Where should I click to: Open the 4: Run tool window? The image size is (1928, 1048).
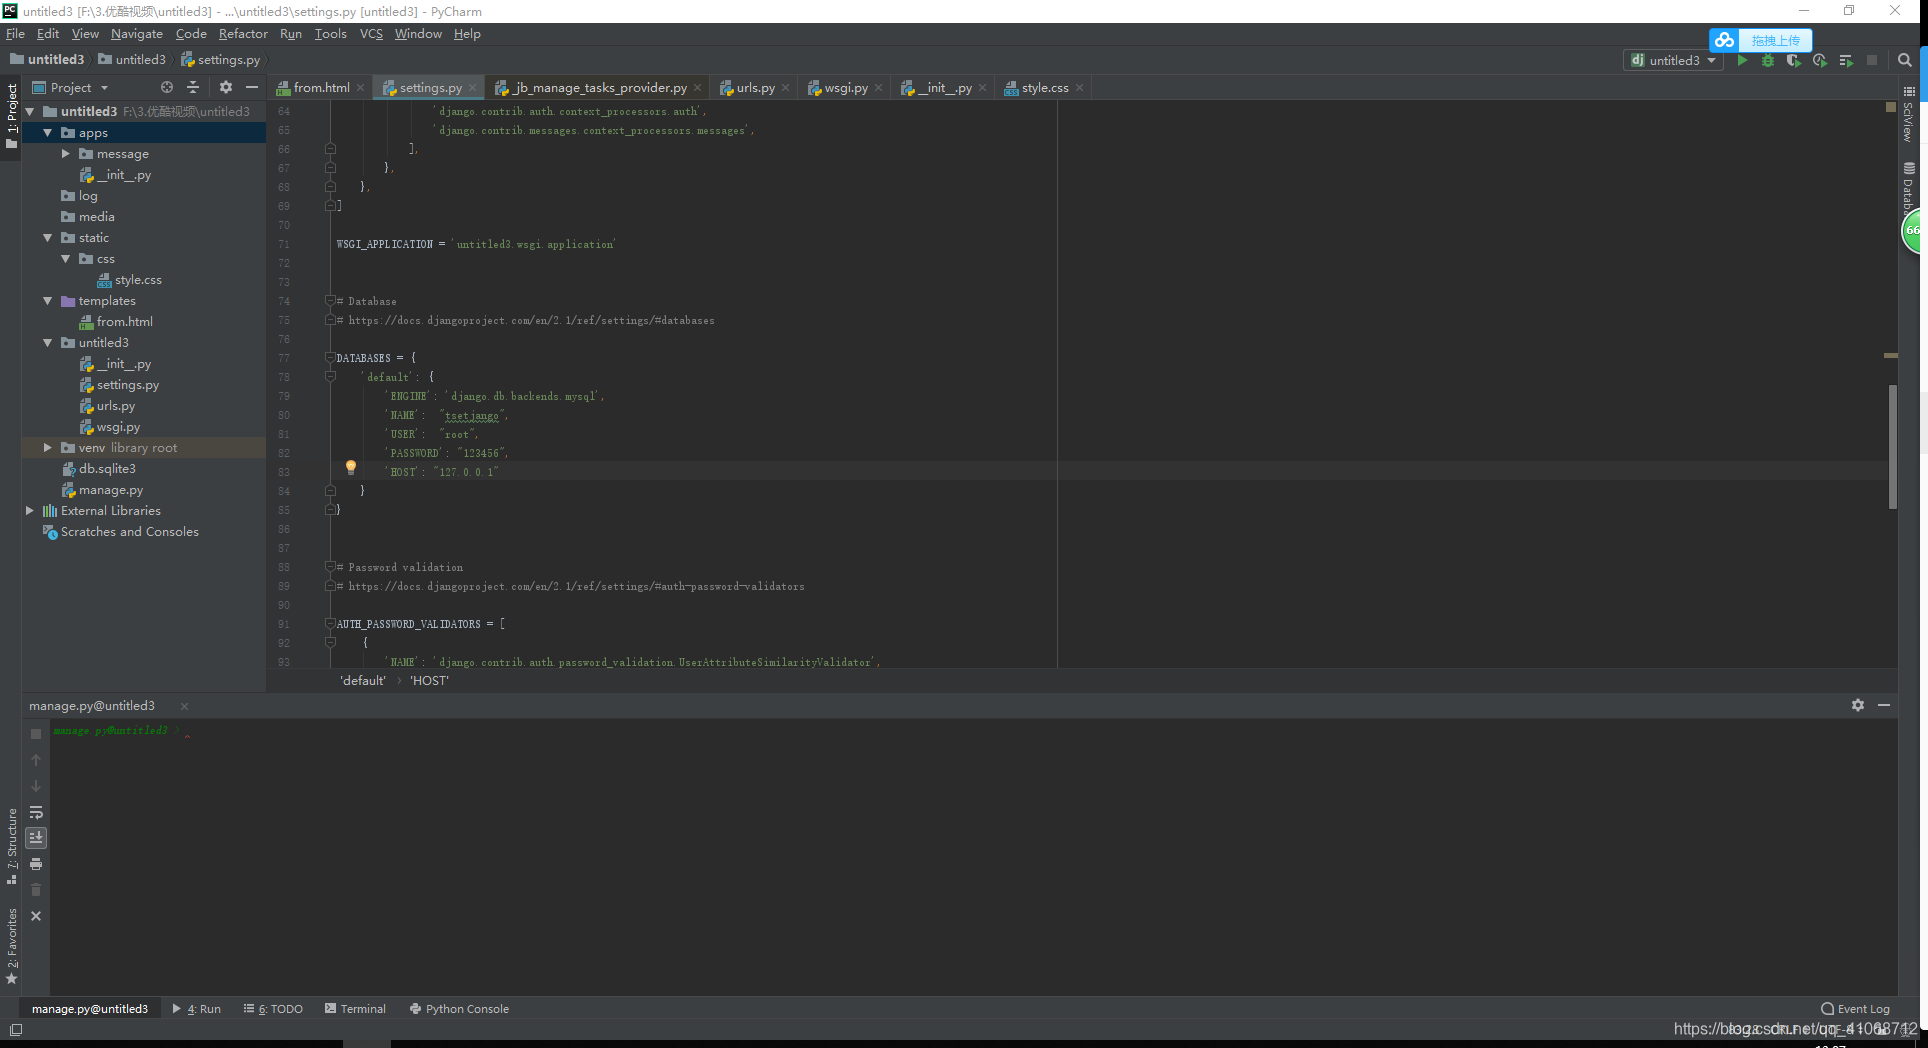coord(197,1009)
